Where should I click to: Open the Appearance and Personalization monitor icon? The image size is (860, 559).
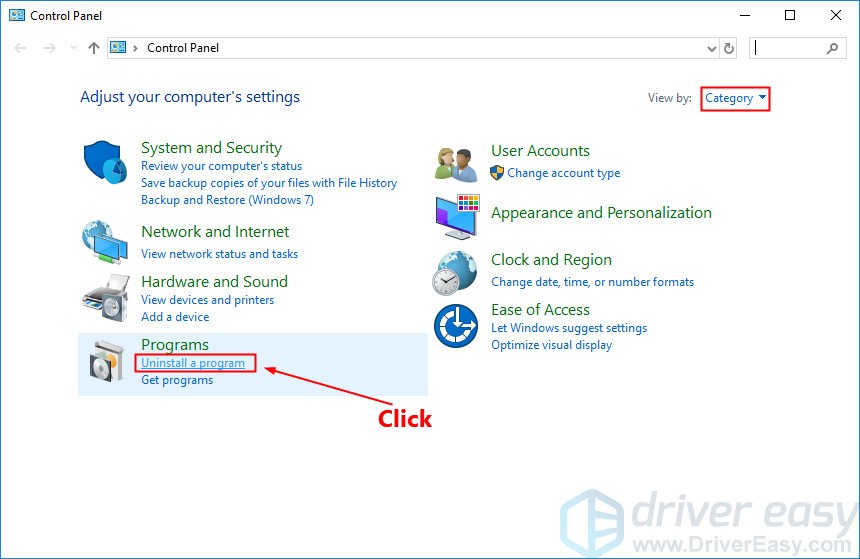[x=456, y=216]
